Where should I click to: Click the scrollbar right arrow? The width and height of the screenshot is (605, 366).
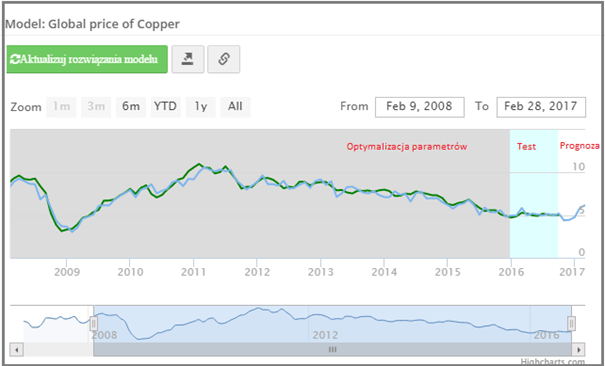[578, 350]
